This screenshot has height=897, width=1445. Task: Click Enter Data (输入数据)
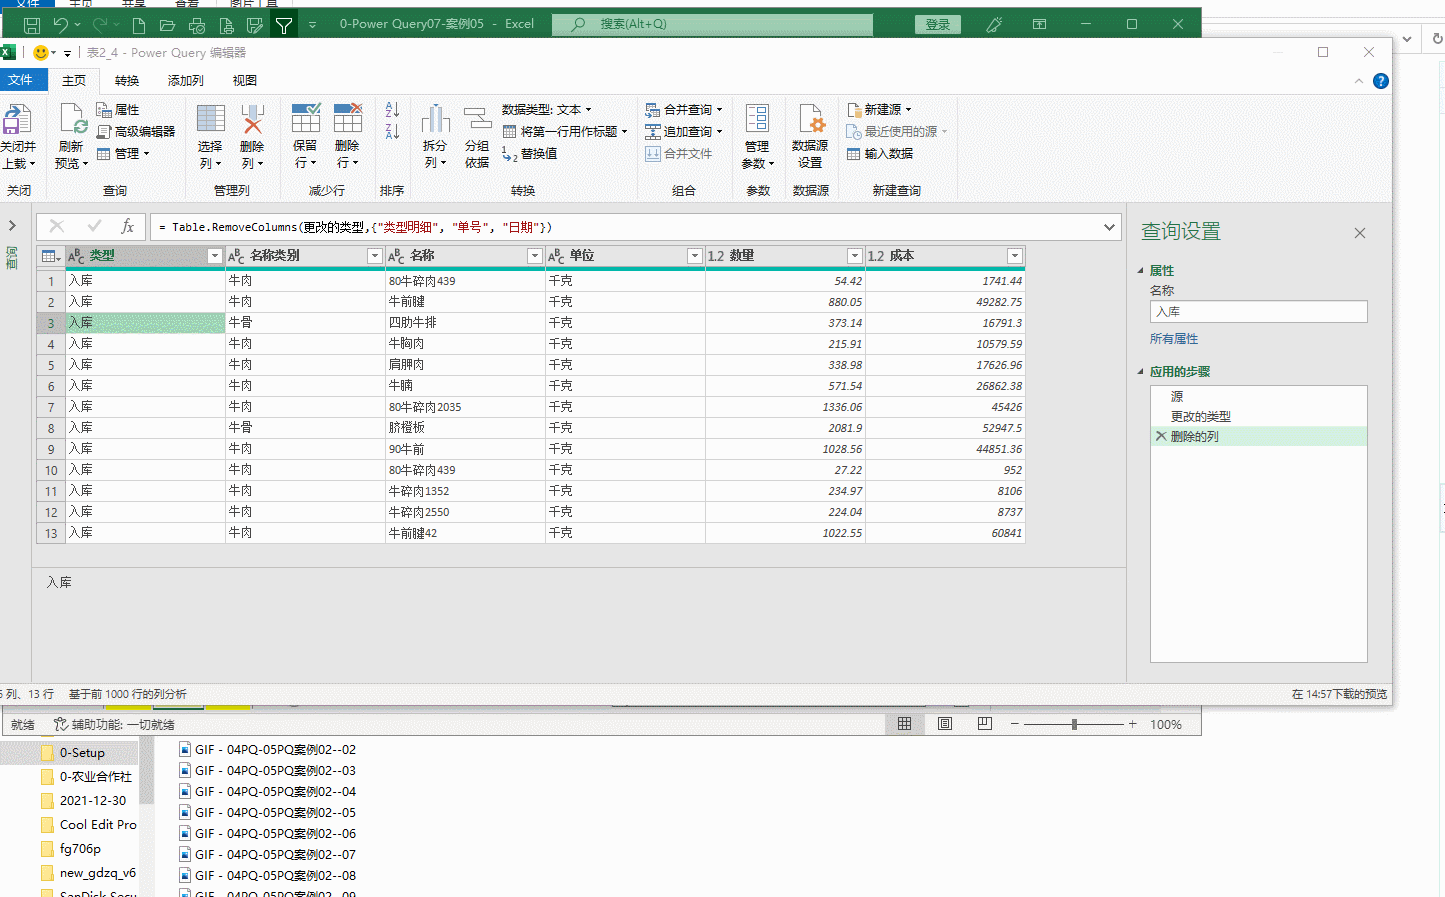880,154
